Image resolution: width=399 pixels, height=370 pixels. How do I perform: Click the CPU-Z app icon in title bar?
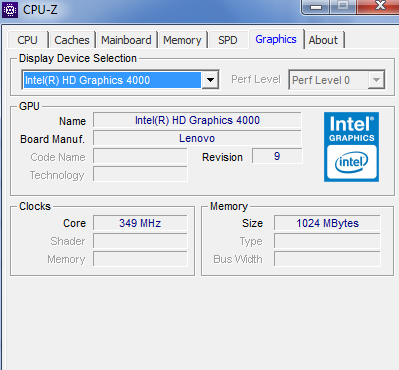pyautogui.click(x=10, y=10)
